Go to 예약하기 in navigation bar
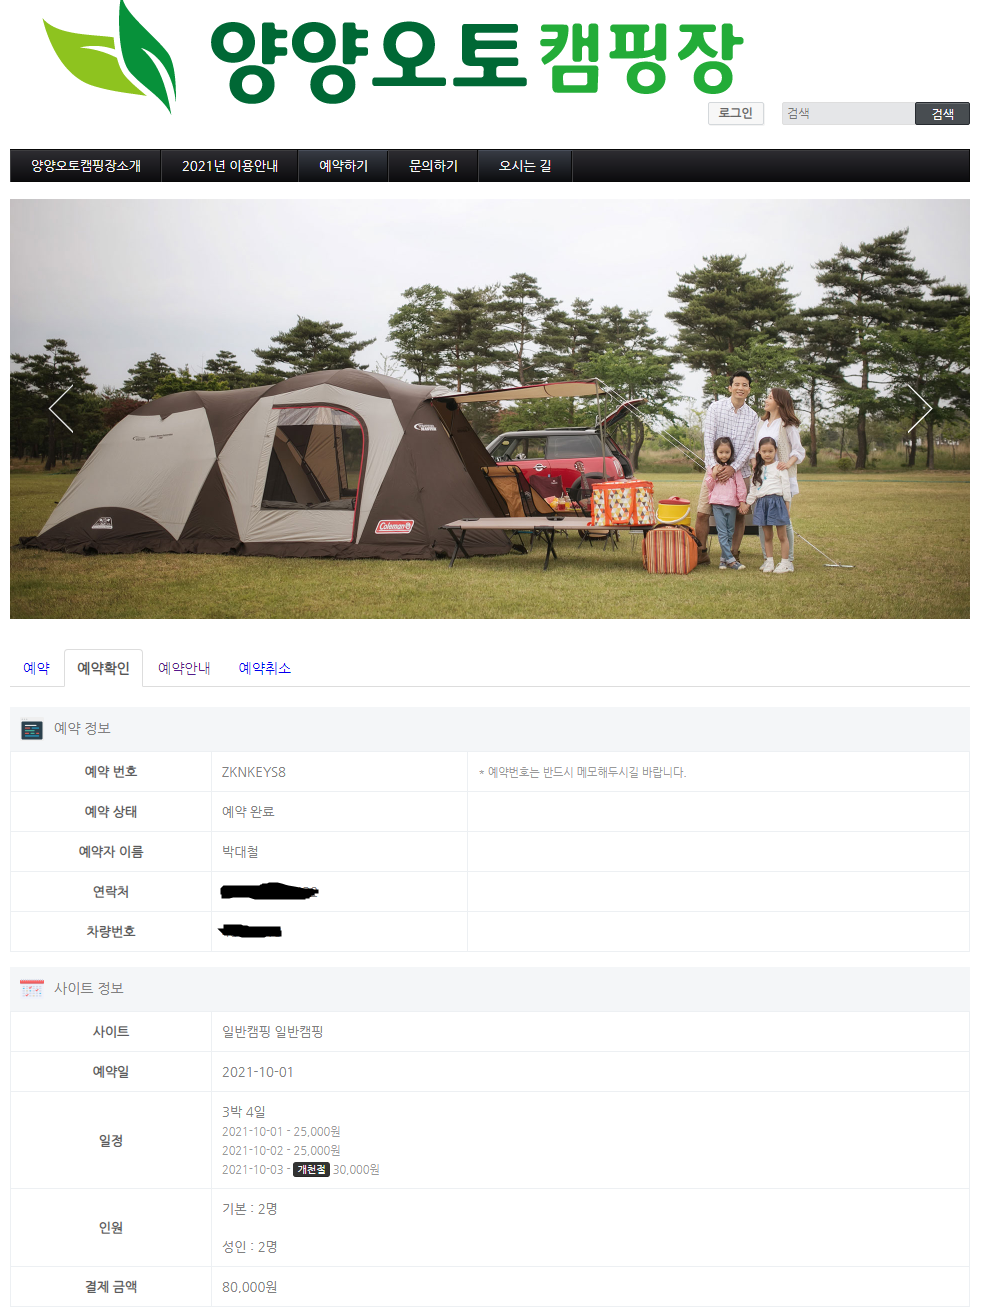Viewport: 983px width, 1311px height. point(344,166)
